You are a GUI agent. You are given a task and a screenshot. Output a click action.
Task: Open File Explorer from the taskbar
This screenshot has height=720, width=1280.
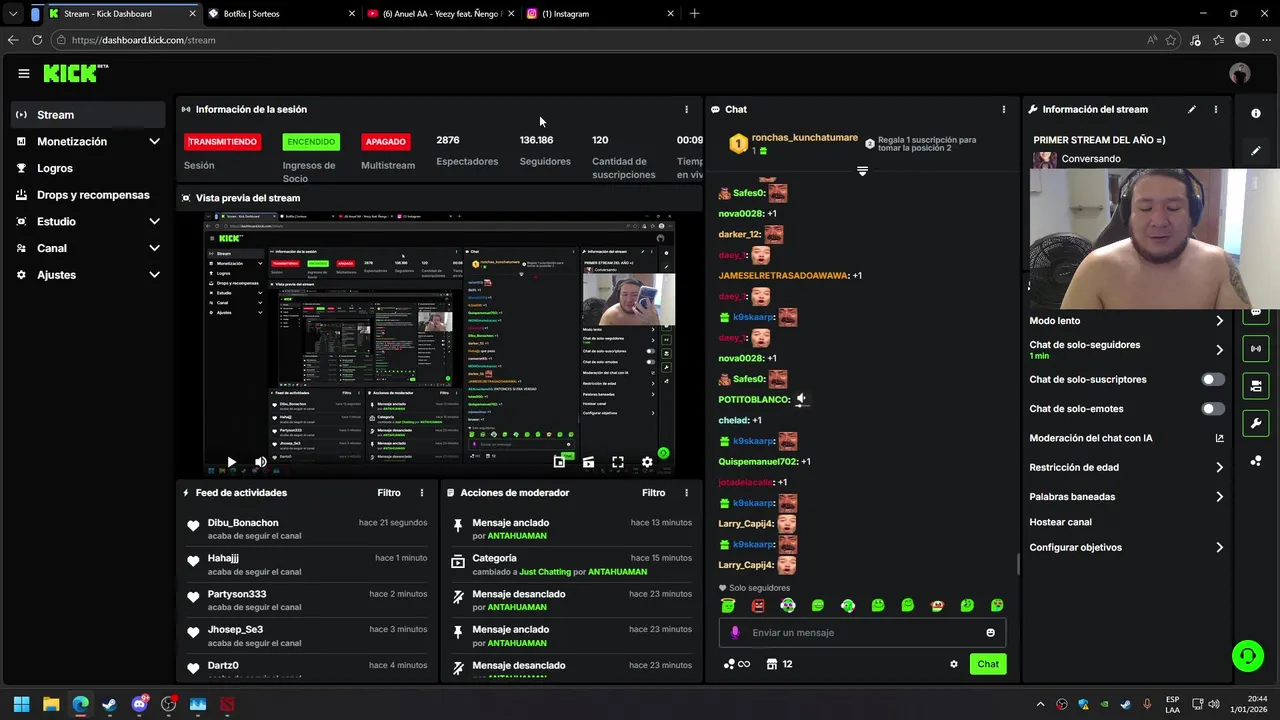coord(51,704)
